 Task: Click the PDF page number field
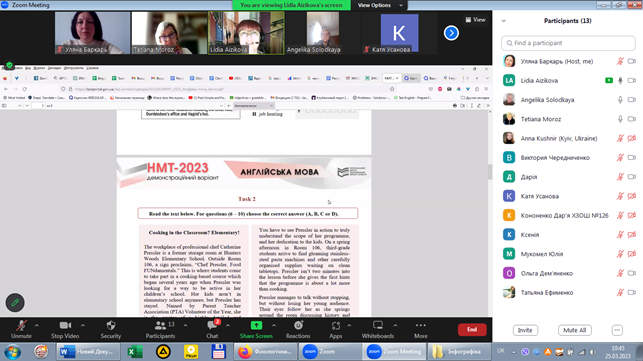38,105
